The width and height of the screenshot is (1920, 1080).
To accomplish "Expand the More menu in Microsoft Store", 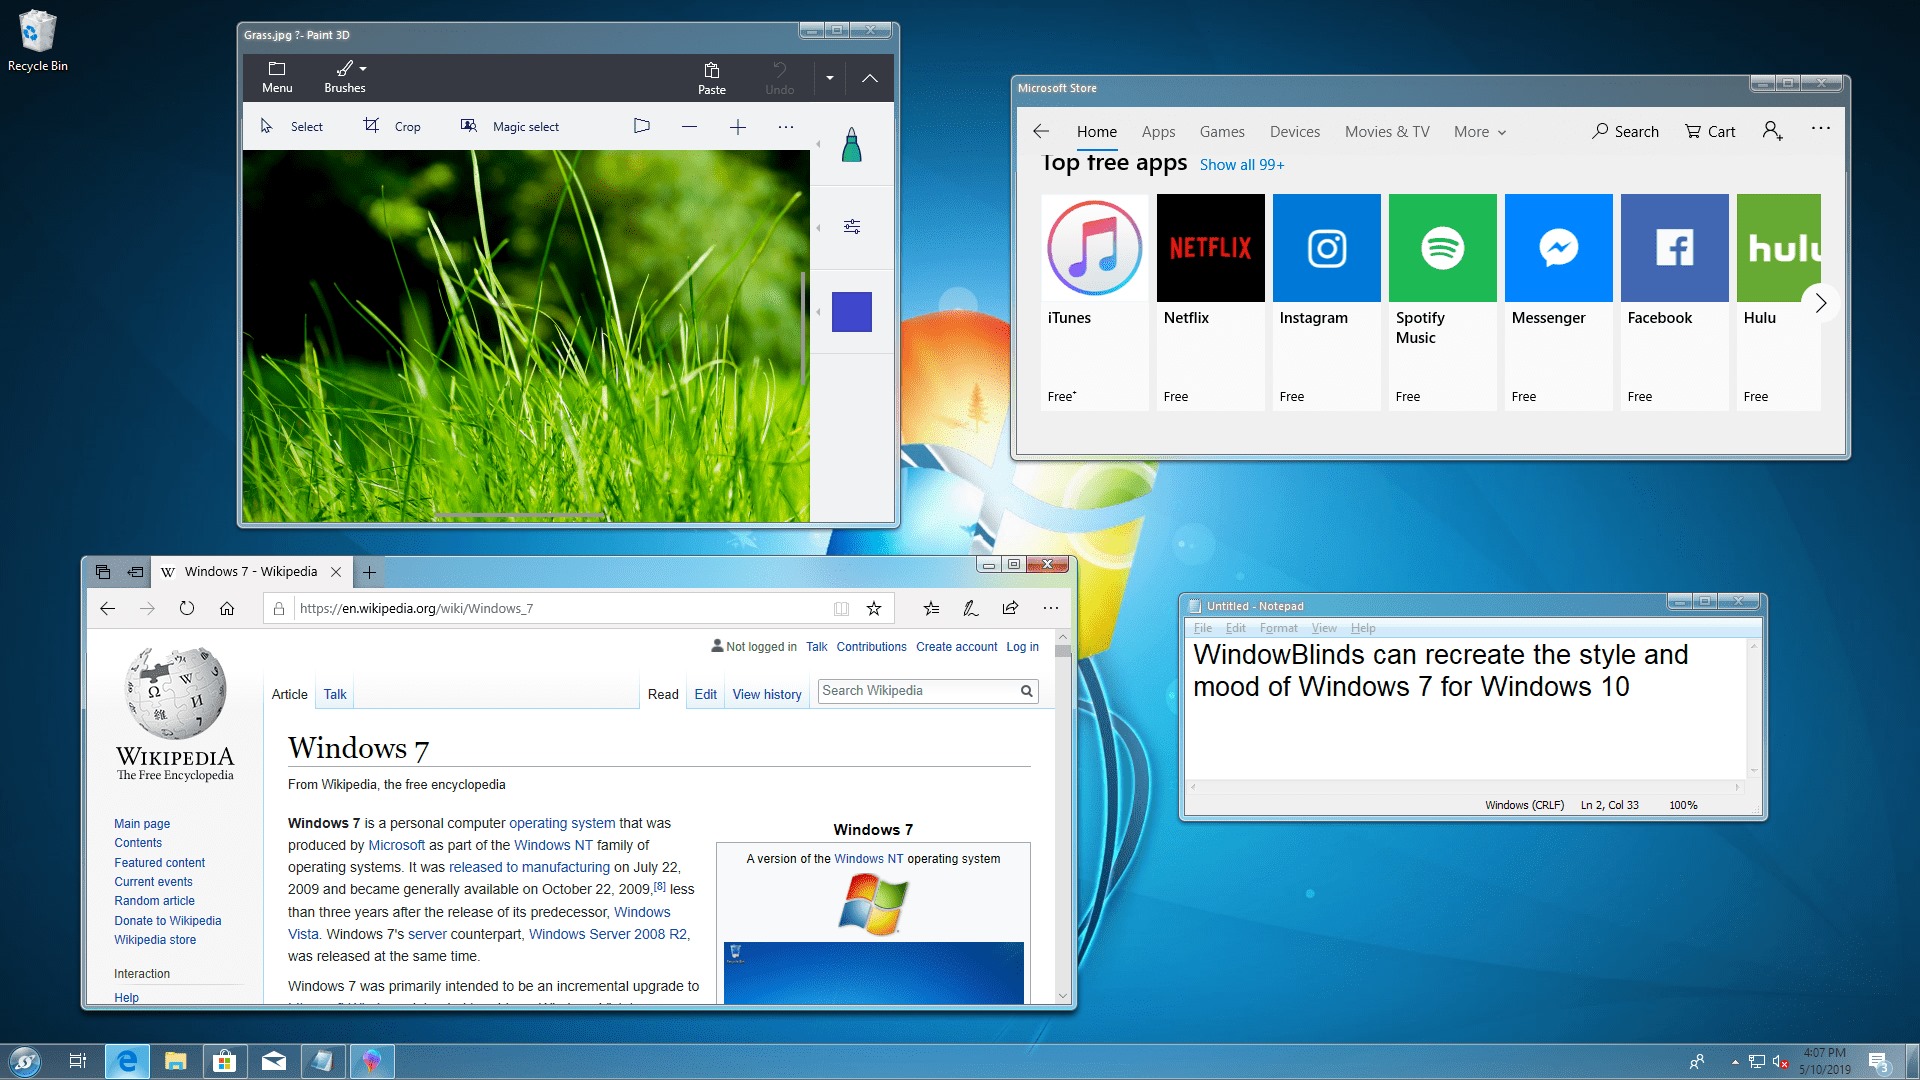I will tap(1480, 131).
